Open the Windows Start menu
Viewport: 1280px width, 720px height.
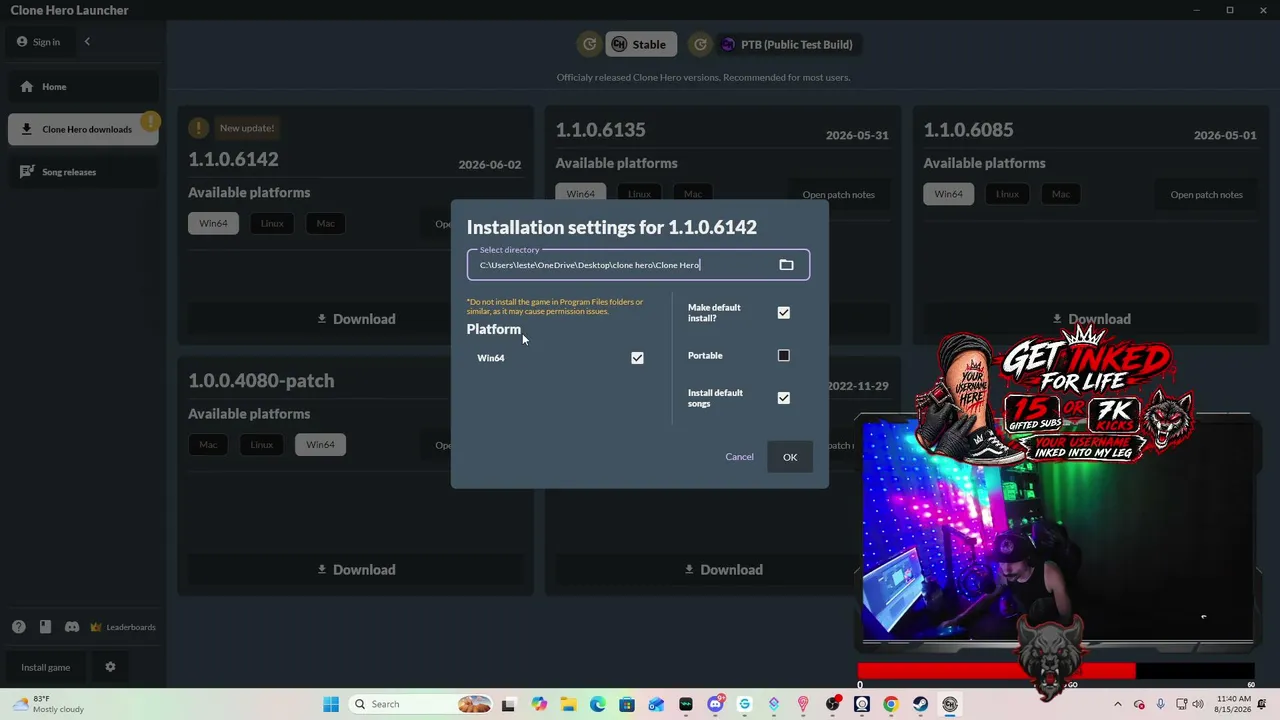coord(331,704)
